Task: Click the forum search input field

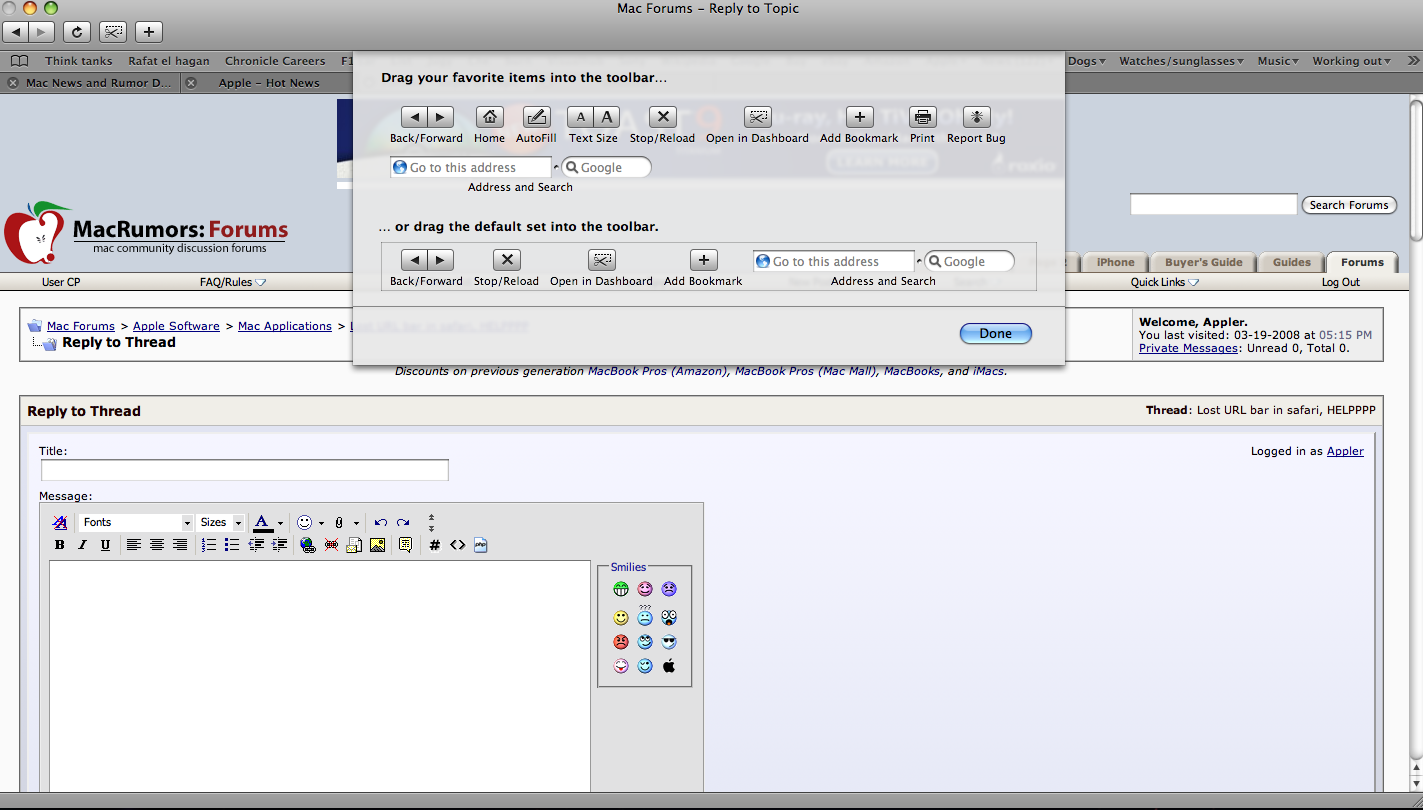Action: [x=1213, y=205]
